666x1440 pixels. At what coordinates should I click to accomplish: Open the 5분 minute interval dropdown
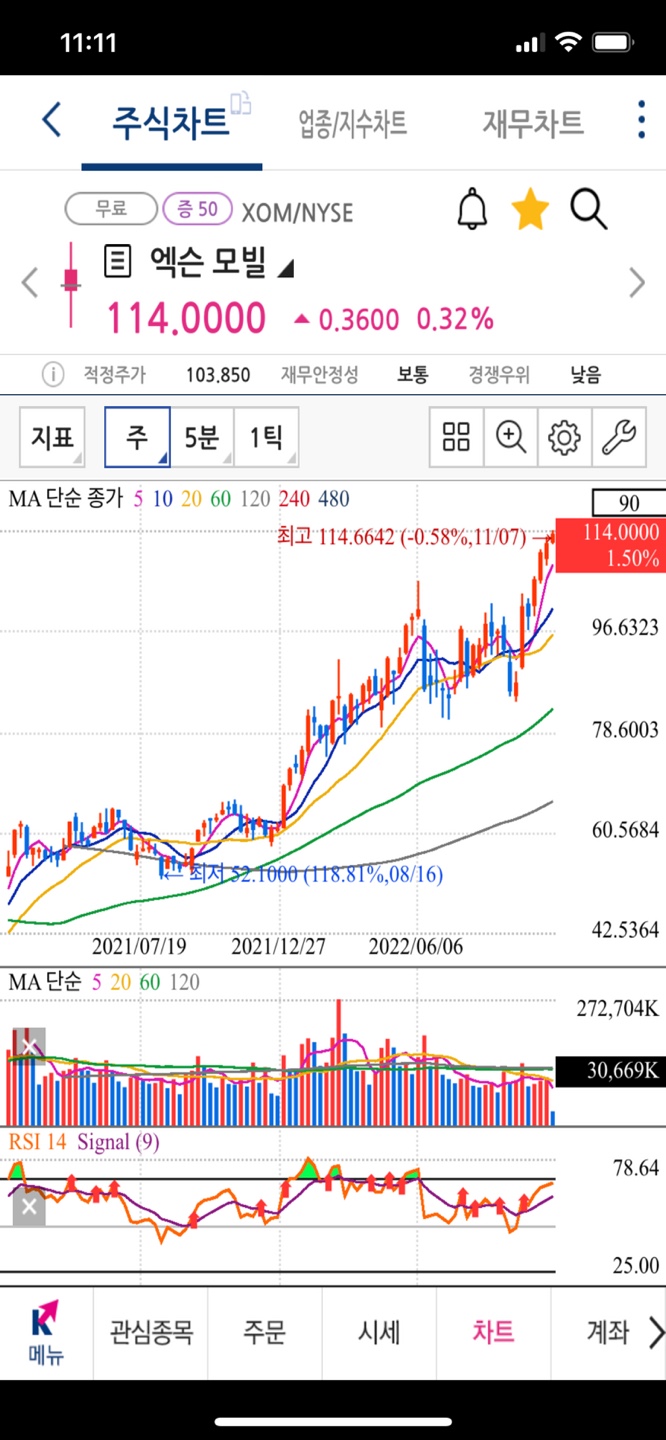pos(202,437)
